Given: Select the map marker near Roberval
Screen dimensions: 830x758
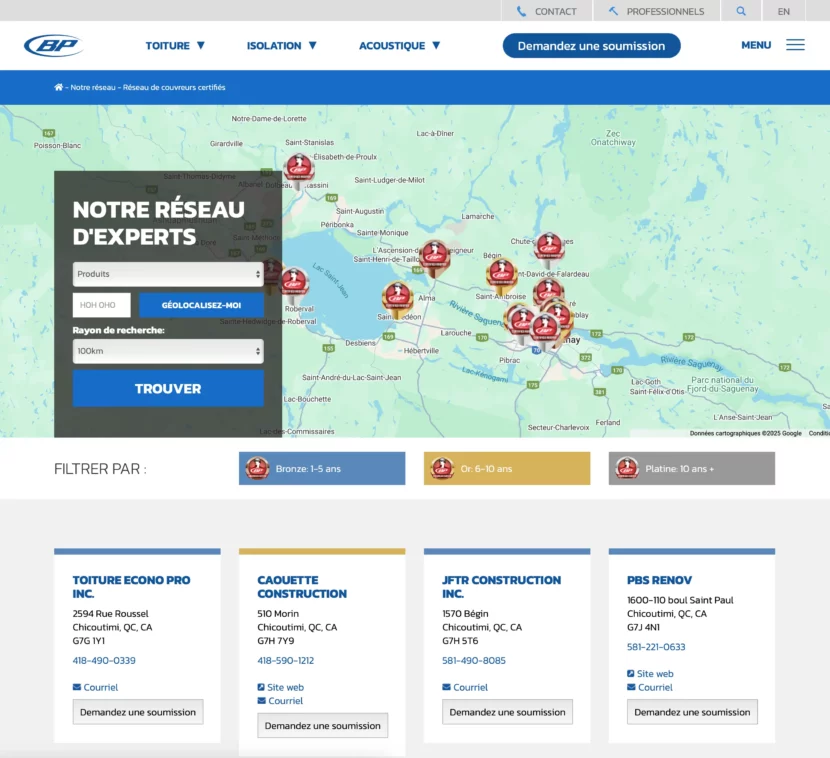Looking at the screenshot, I should pyautogui.click(x=294, y=283).
